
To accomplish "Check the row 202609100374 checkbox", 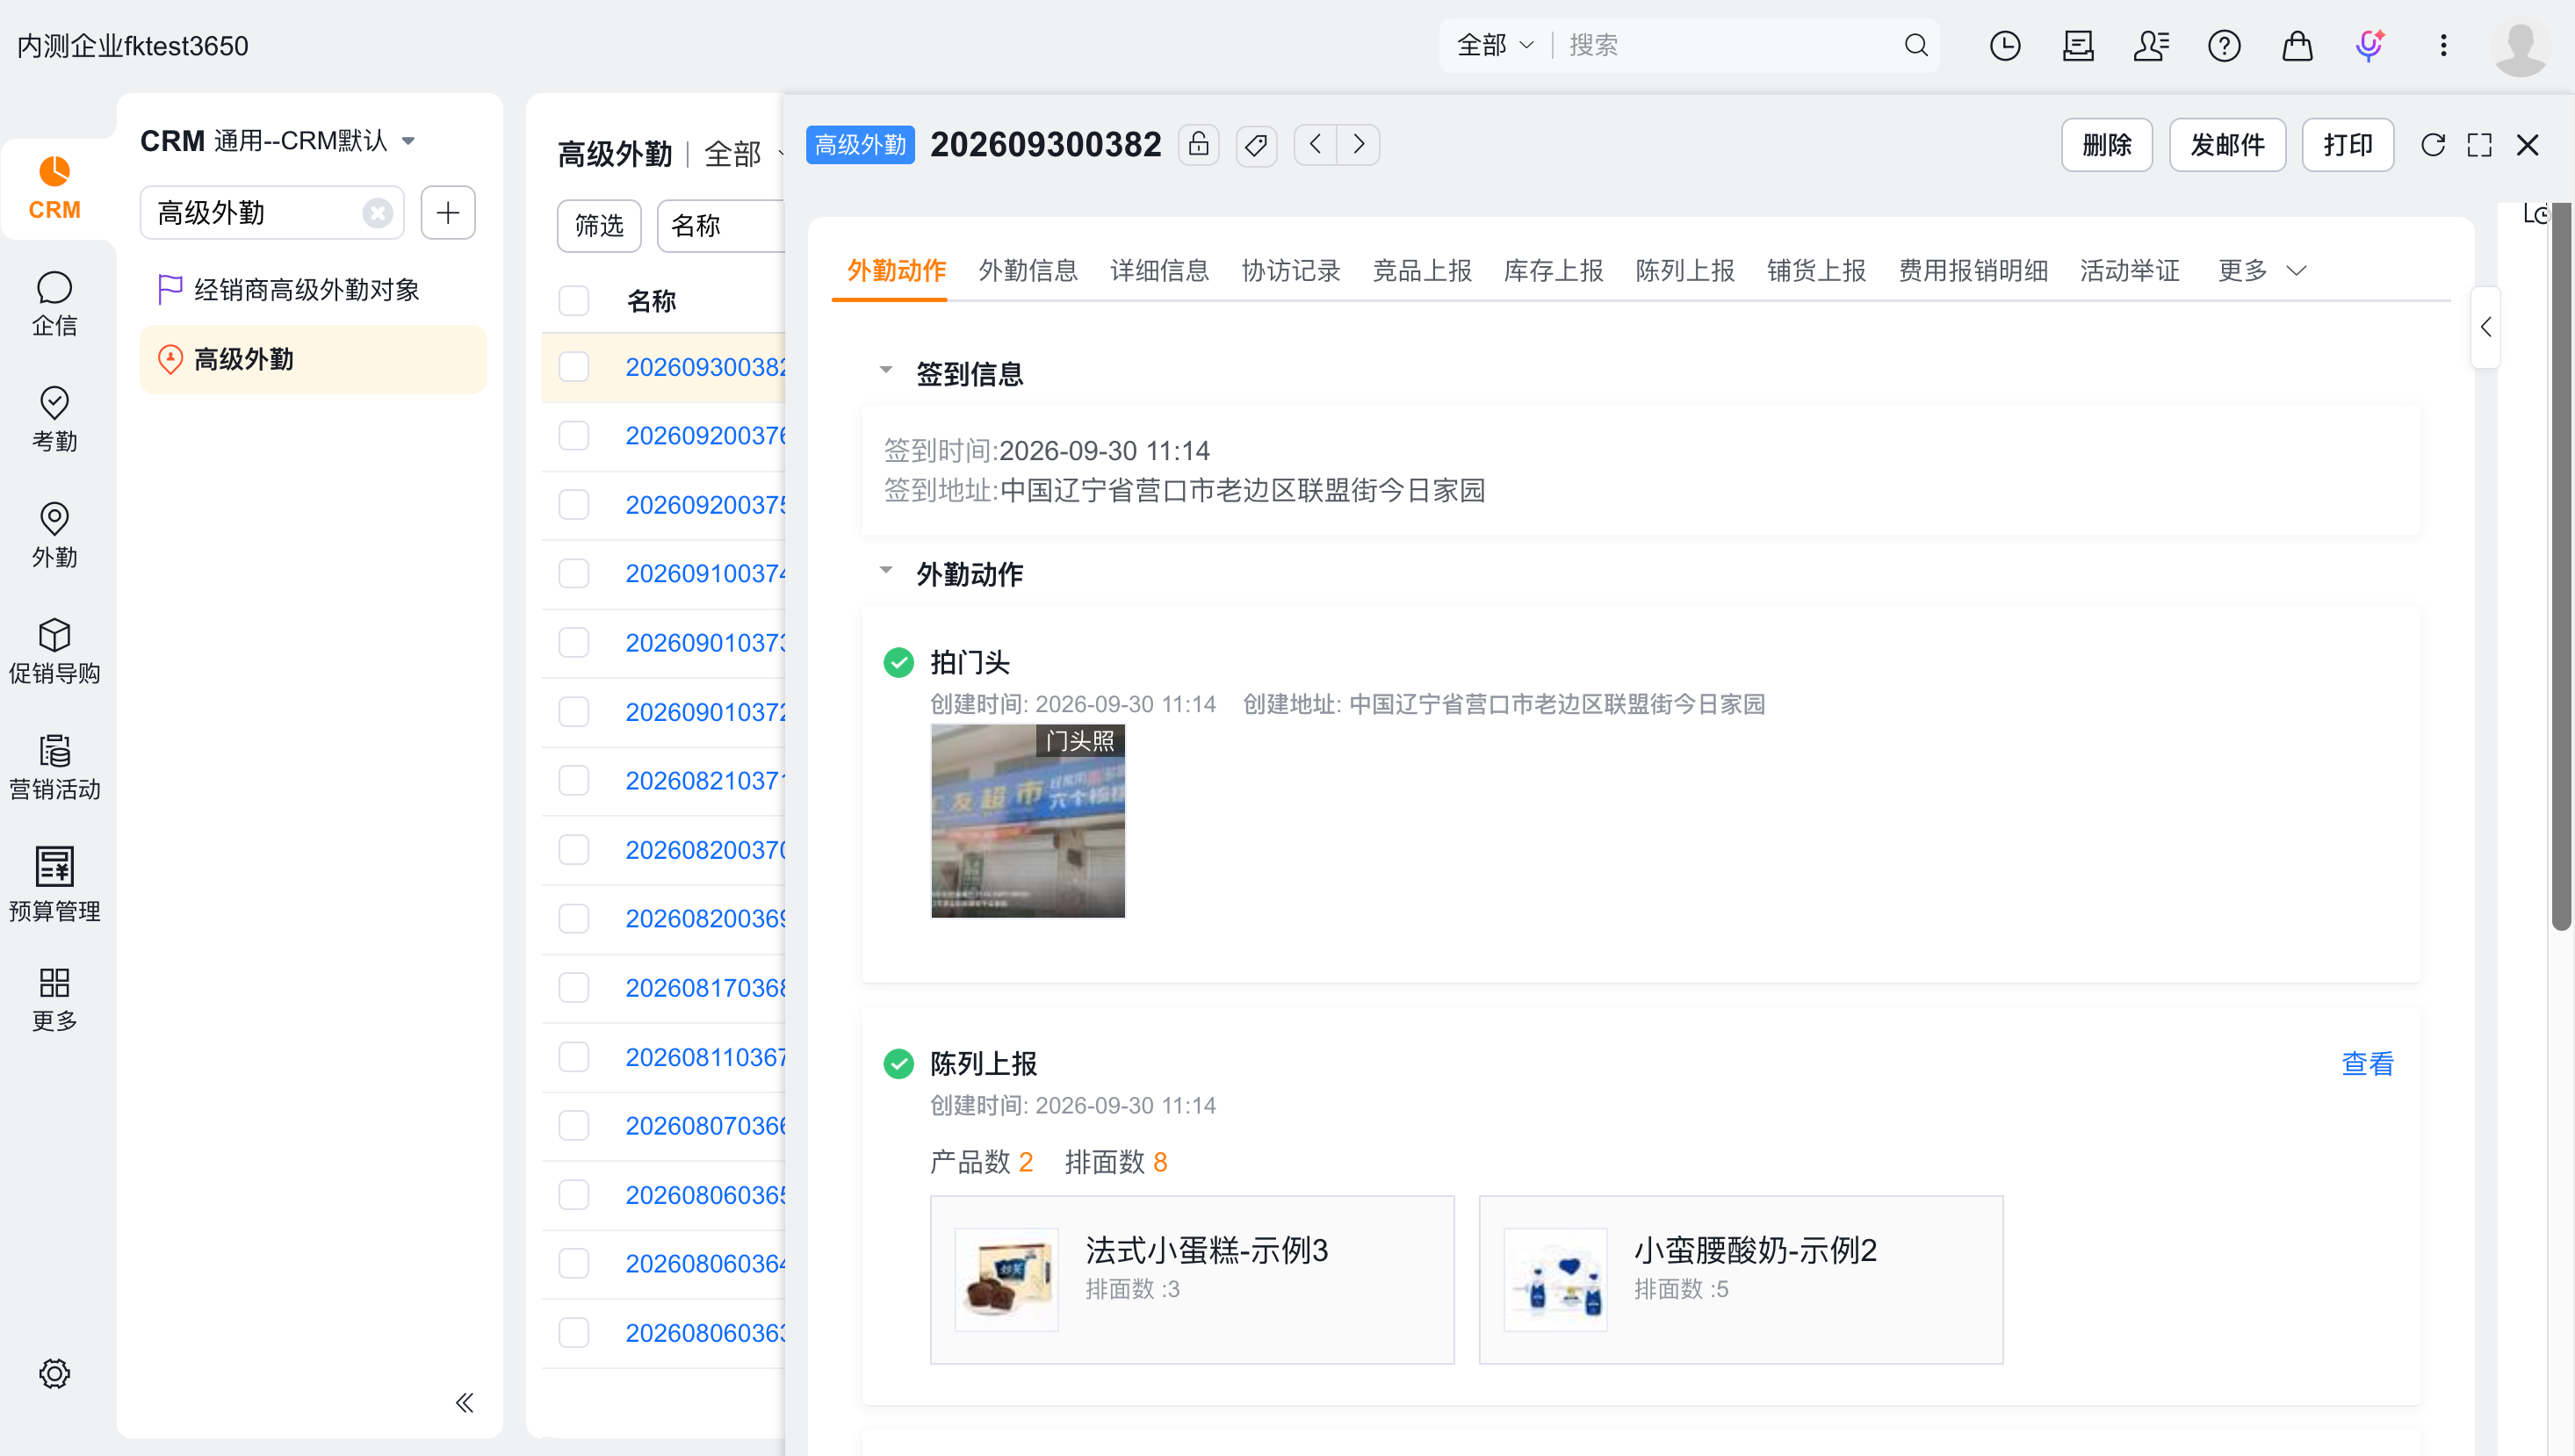I will tap(574, 574).
